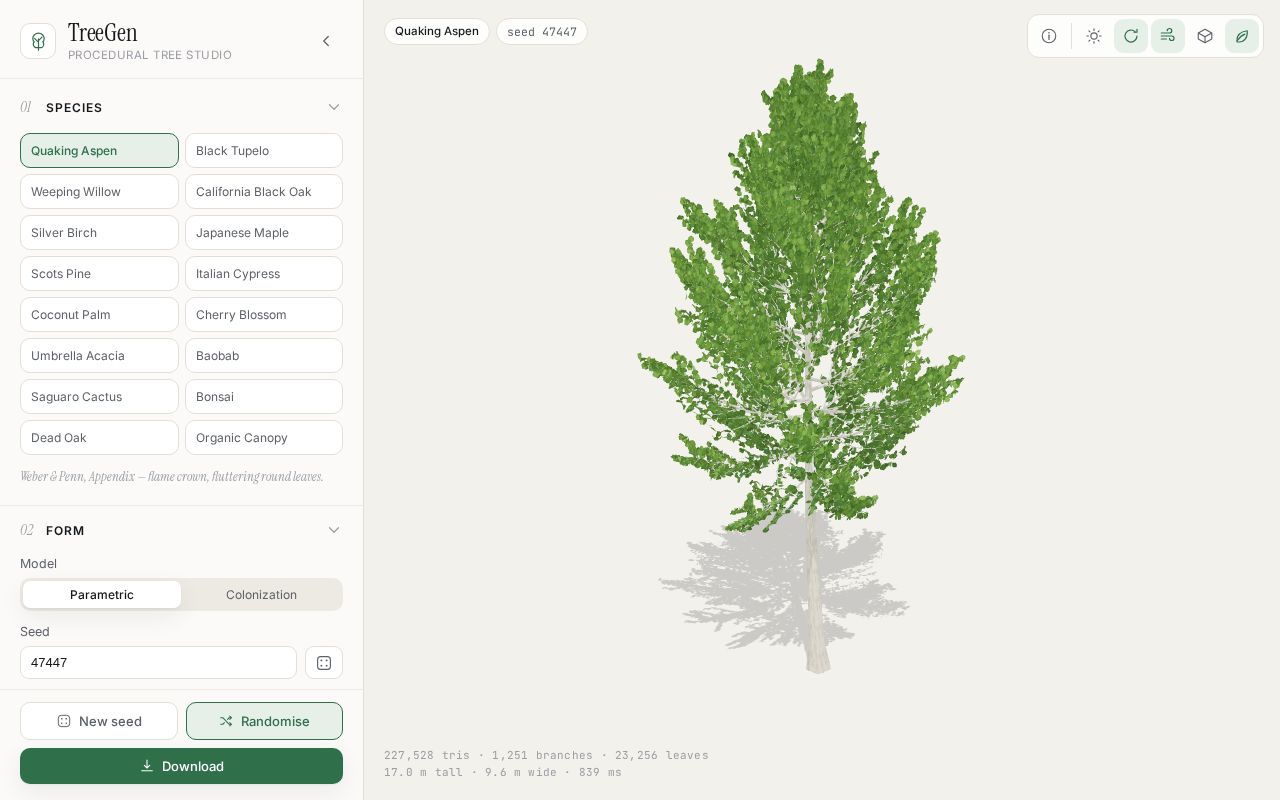Screen dimensions: 1280x800
Task: Select the Dead Oak preset
Action: click(x=99, y=438)
